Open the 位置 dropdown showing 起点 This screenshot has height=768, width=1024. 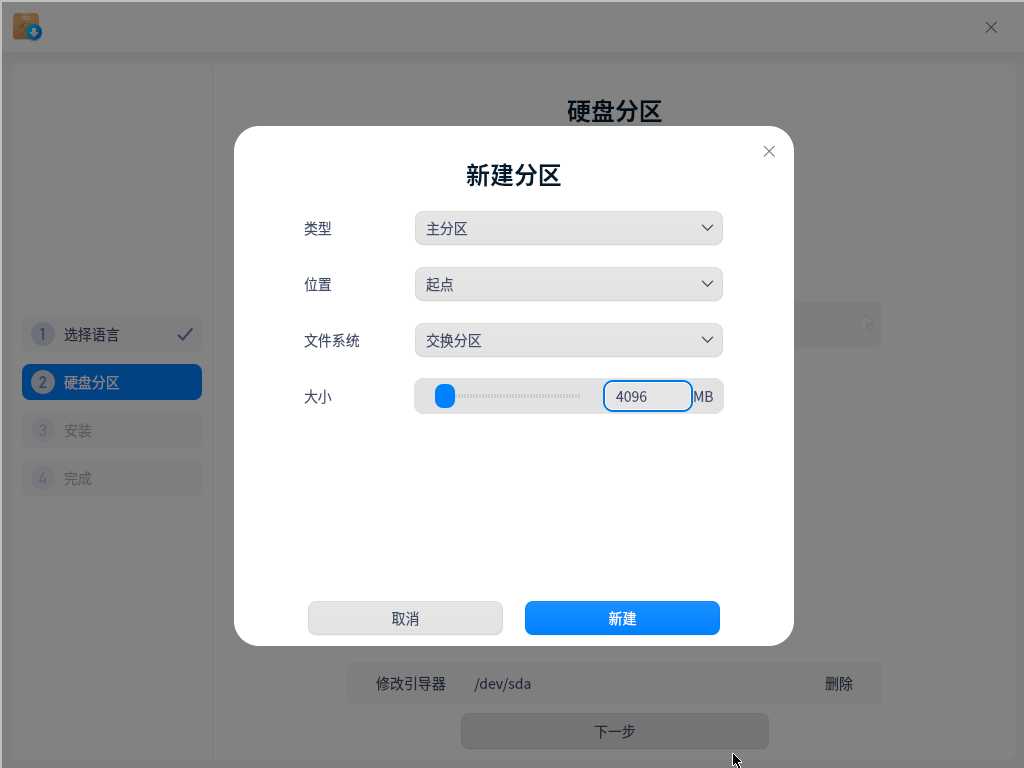568,284
